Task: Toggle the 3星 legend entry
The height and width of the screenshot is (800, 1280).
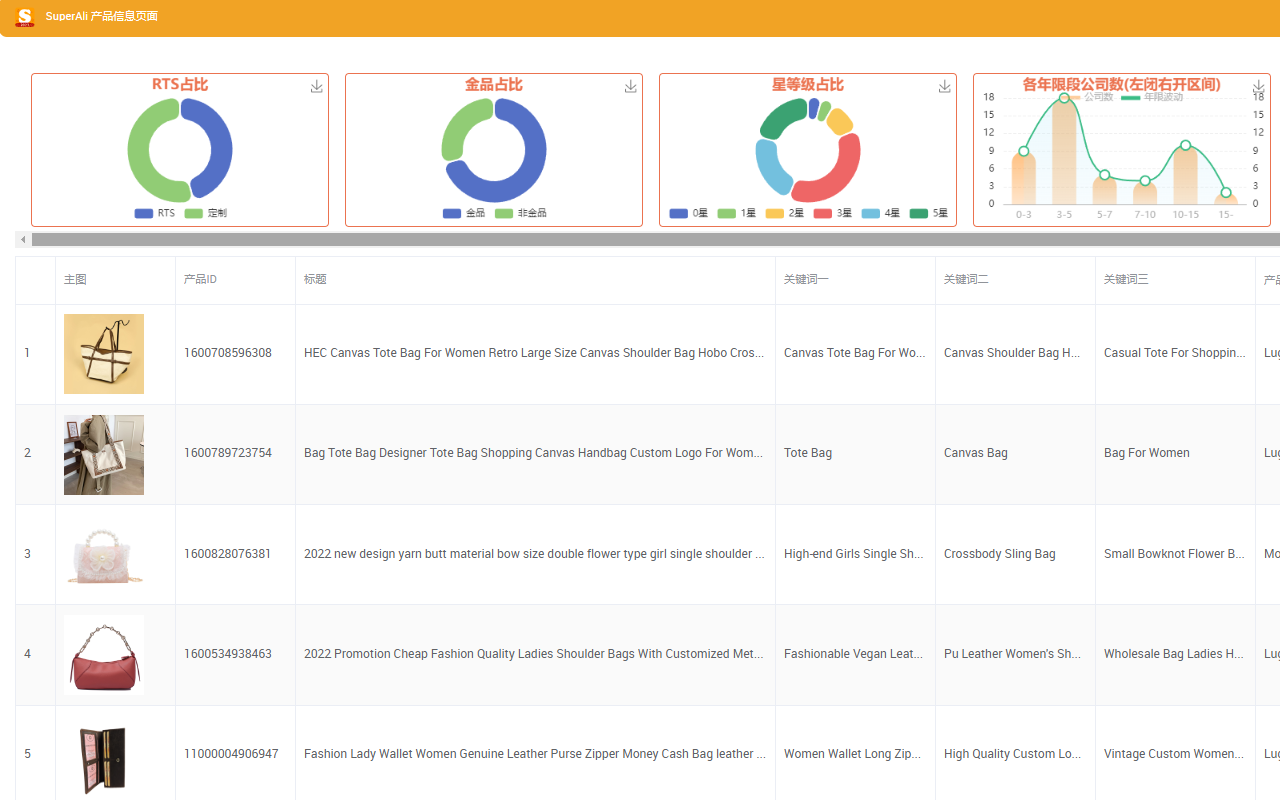Action: coord(833,213)
